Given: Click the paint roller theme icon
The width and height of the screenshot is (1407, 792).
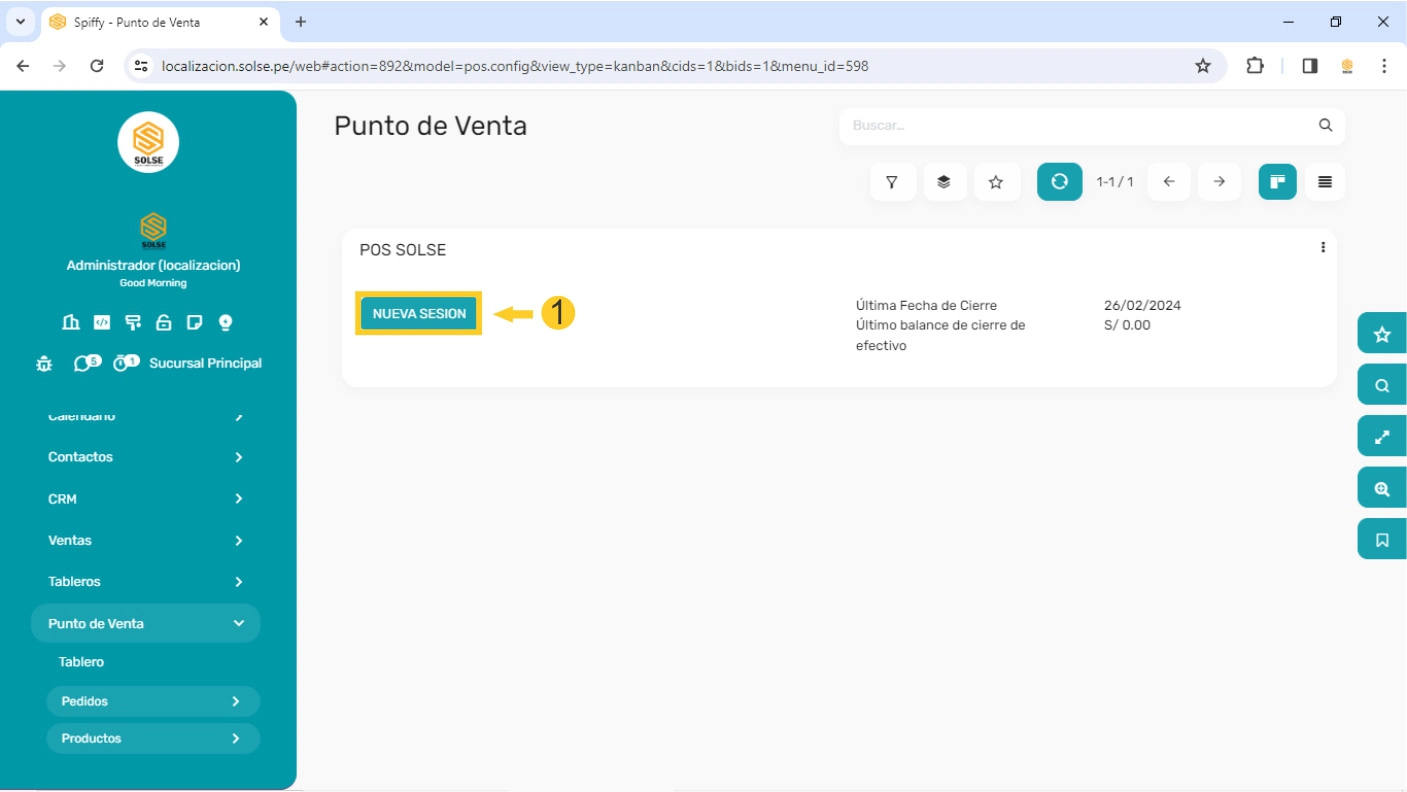Looking at the screenshot, I should 132,322.
